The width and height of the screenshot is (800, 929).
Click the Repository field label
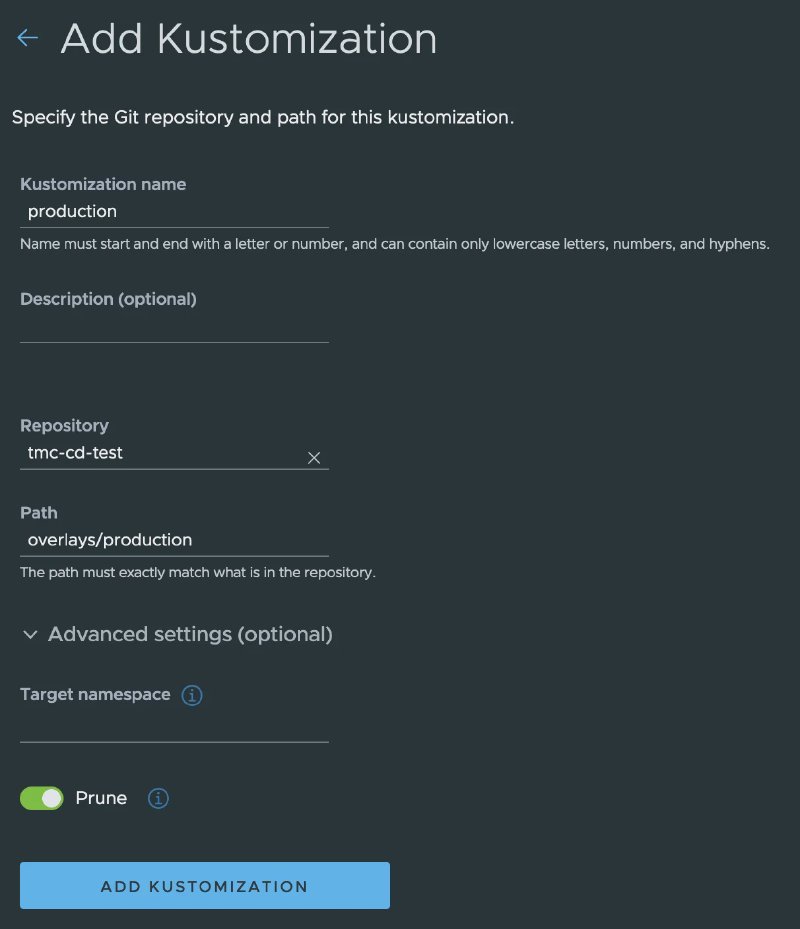point(65,425)
